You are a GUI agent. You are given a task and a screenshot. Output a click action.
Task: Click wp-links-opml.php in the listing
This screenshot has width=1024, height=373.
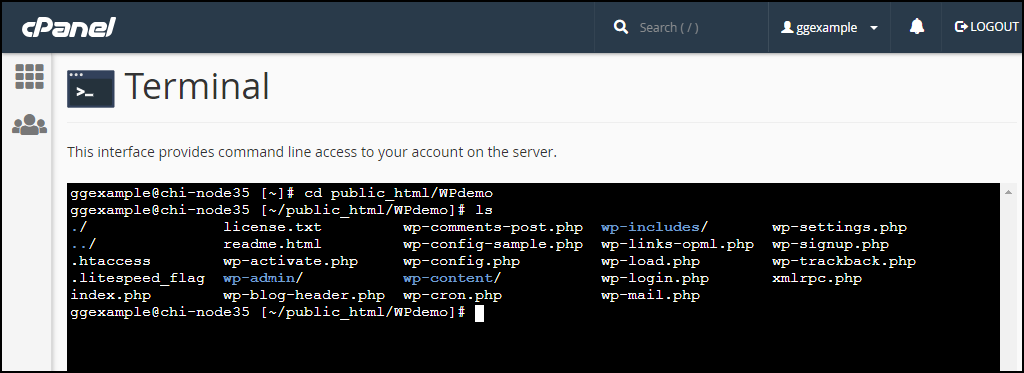[x=677, y=244]
